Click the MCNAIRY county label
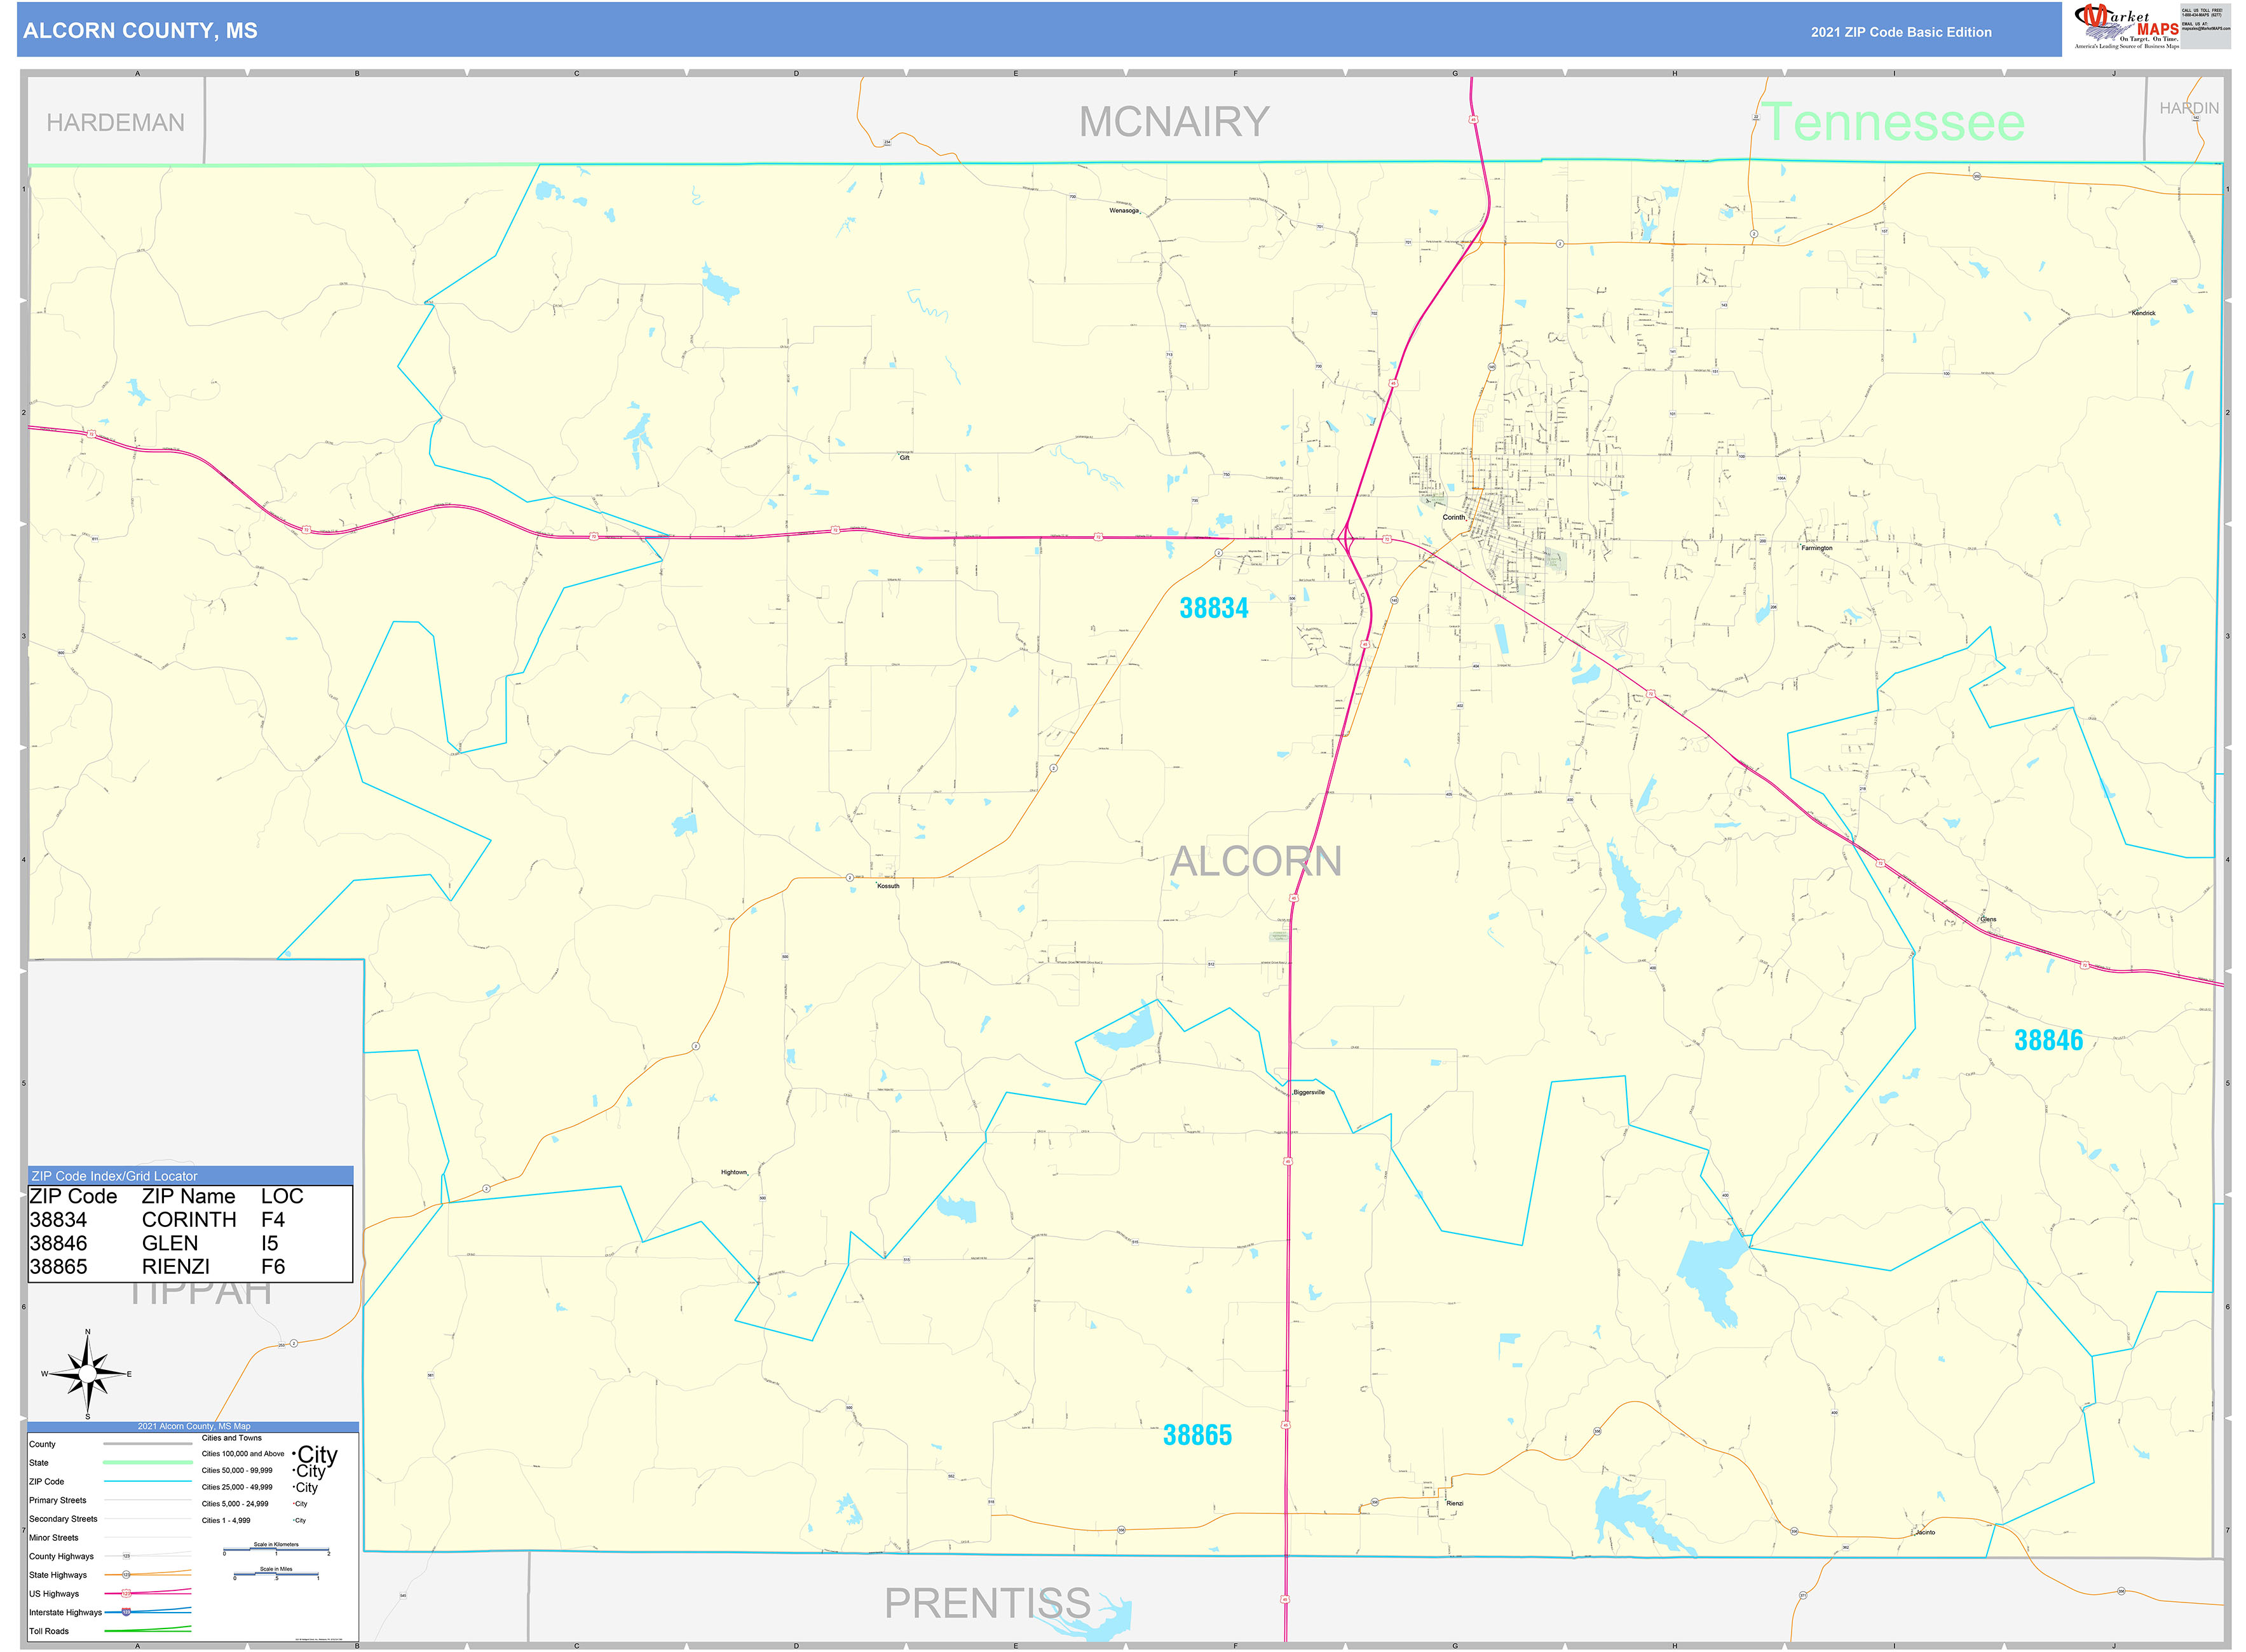 pyautogui.click(x=1174, y=122)
